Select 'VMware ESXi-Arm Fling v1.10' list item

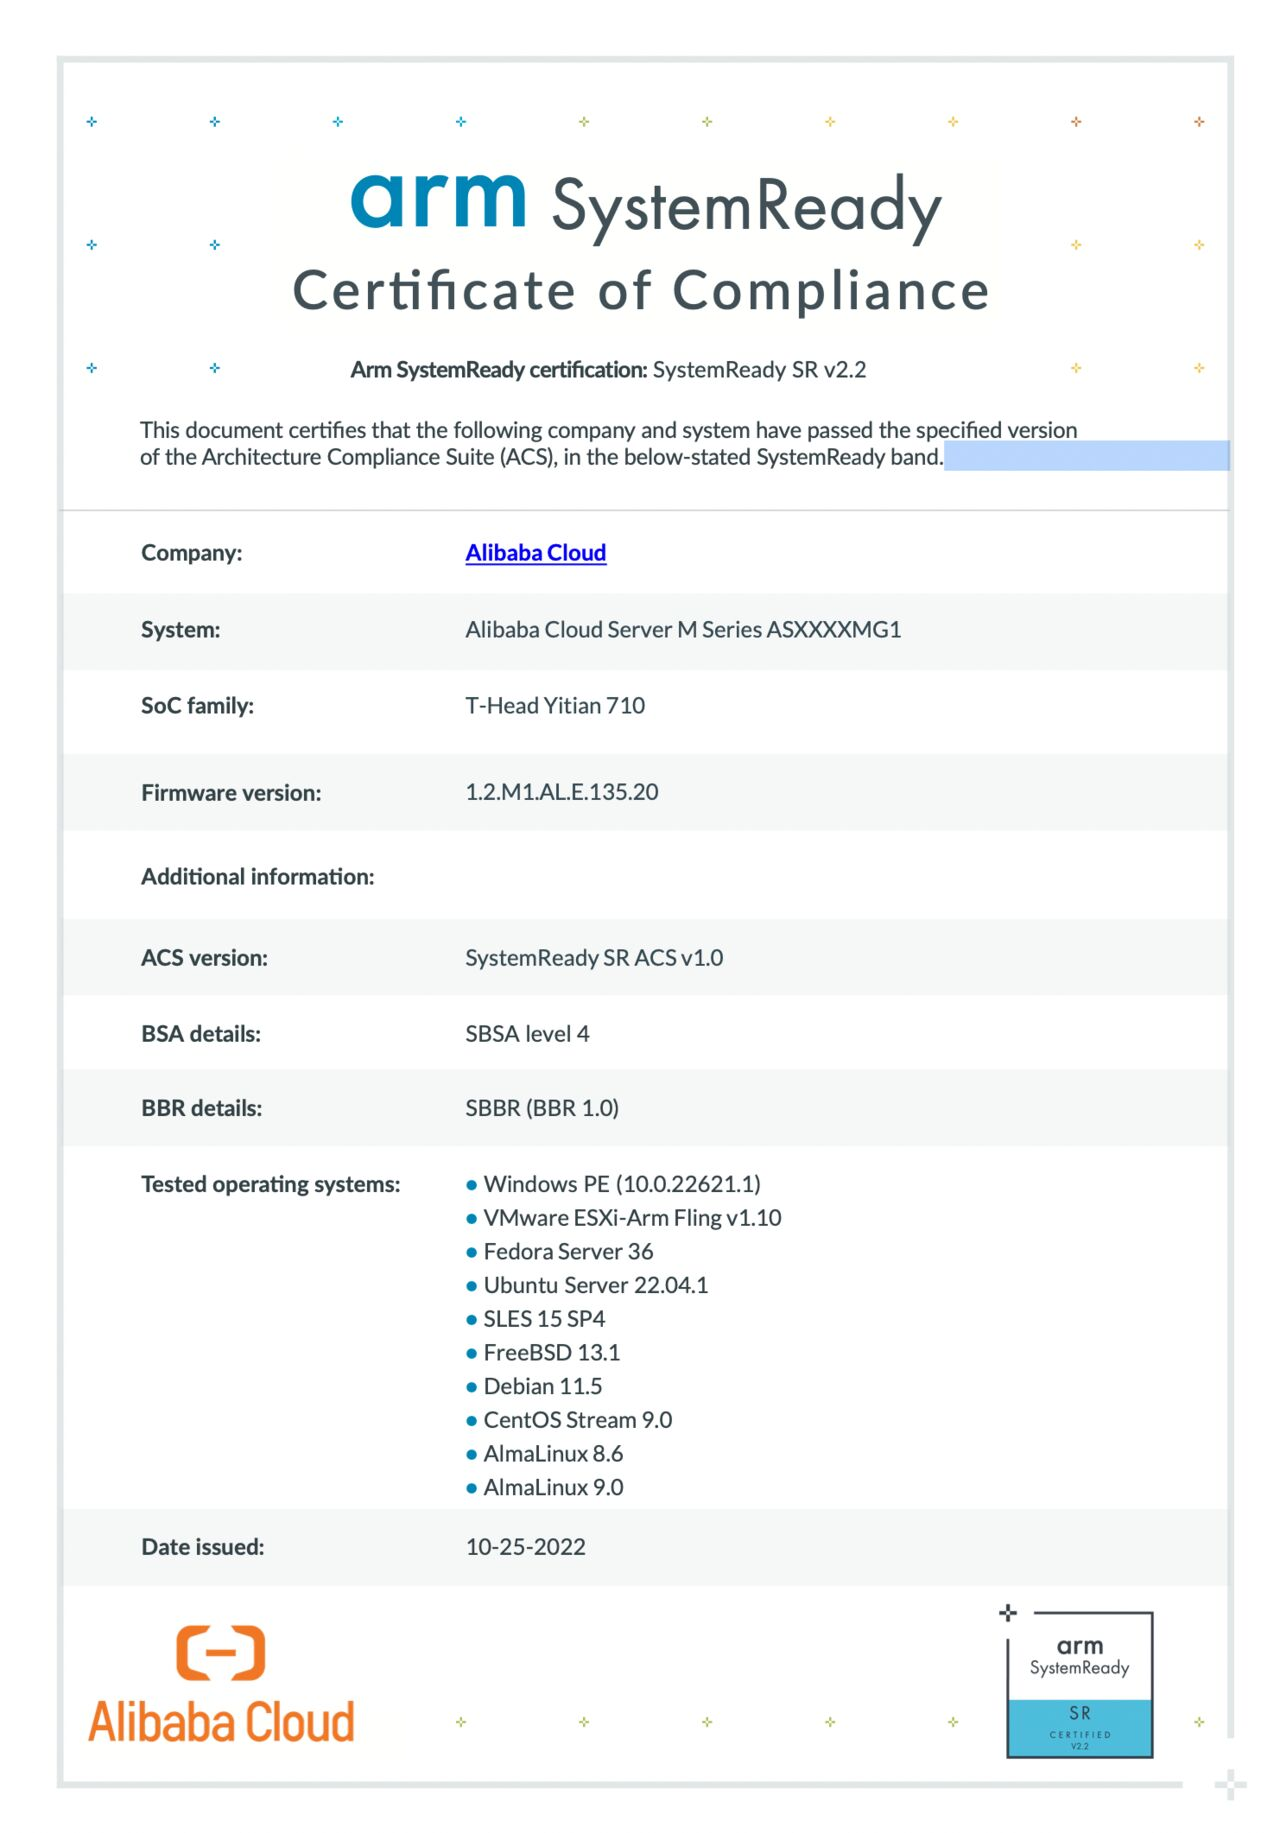click(632, 1218)
